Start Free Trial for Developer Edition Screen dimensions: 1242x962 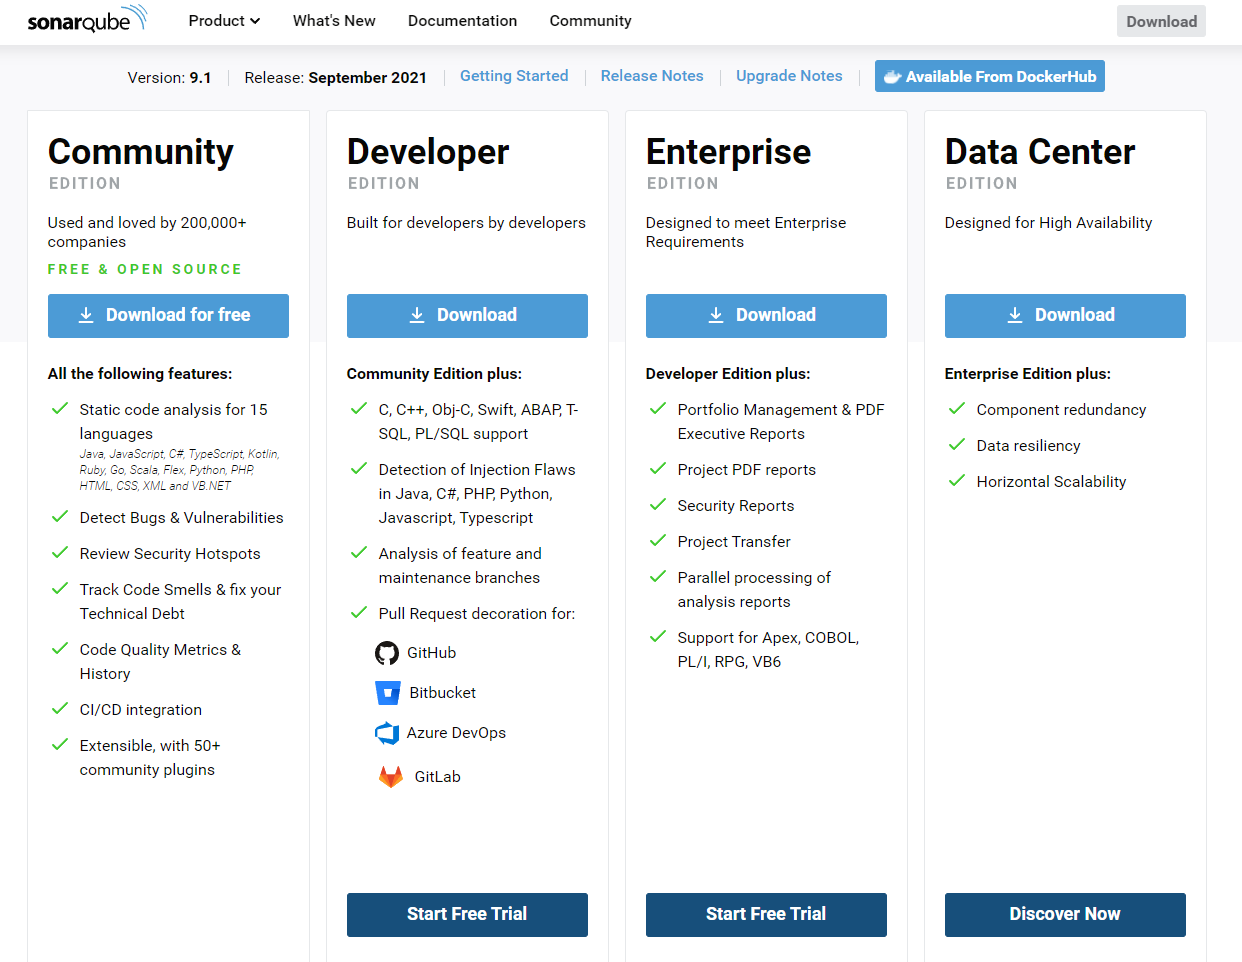pos(467,914)
